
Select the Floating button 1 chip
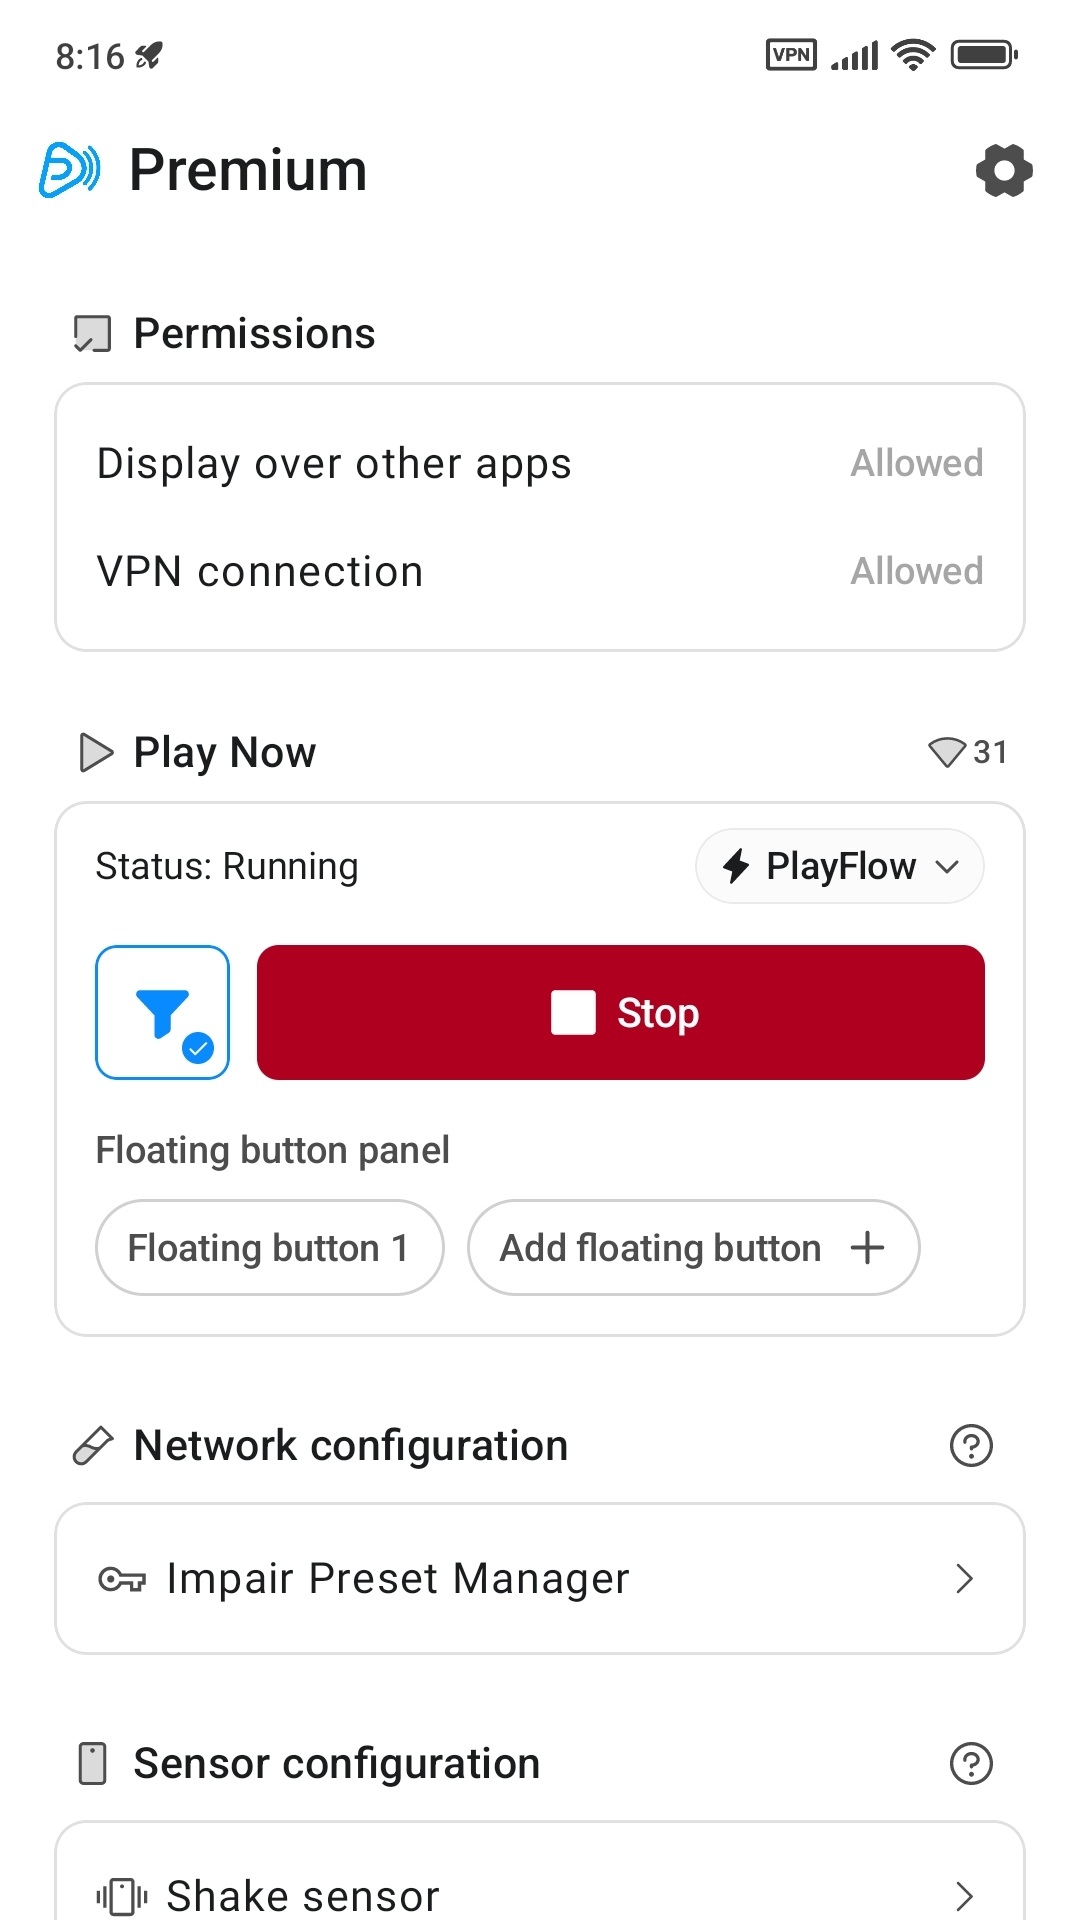coord(269,1248)
